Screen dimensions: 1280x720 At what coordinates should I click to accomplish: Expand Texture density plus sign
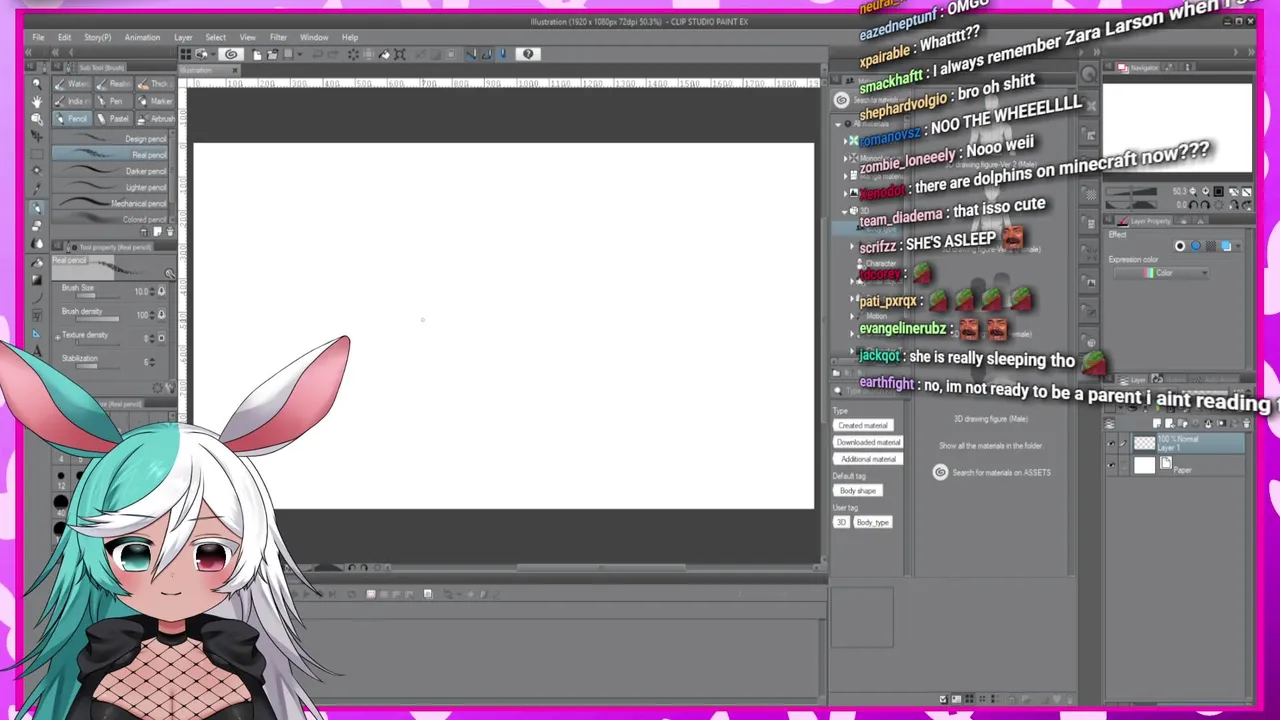pos(57,337)
